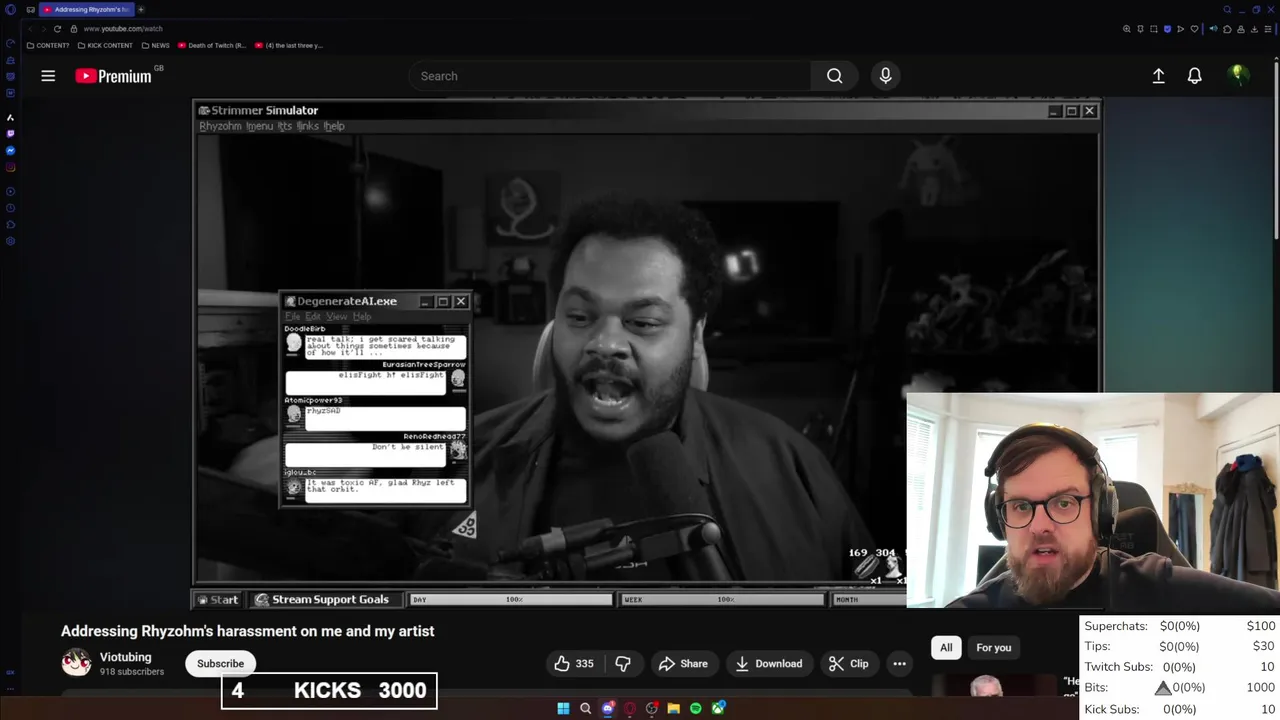Open File Explorer from taskbar

[674, 708]
